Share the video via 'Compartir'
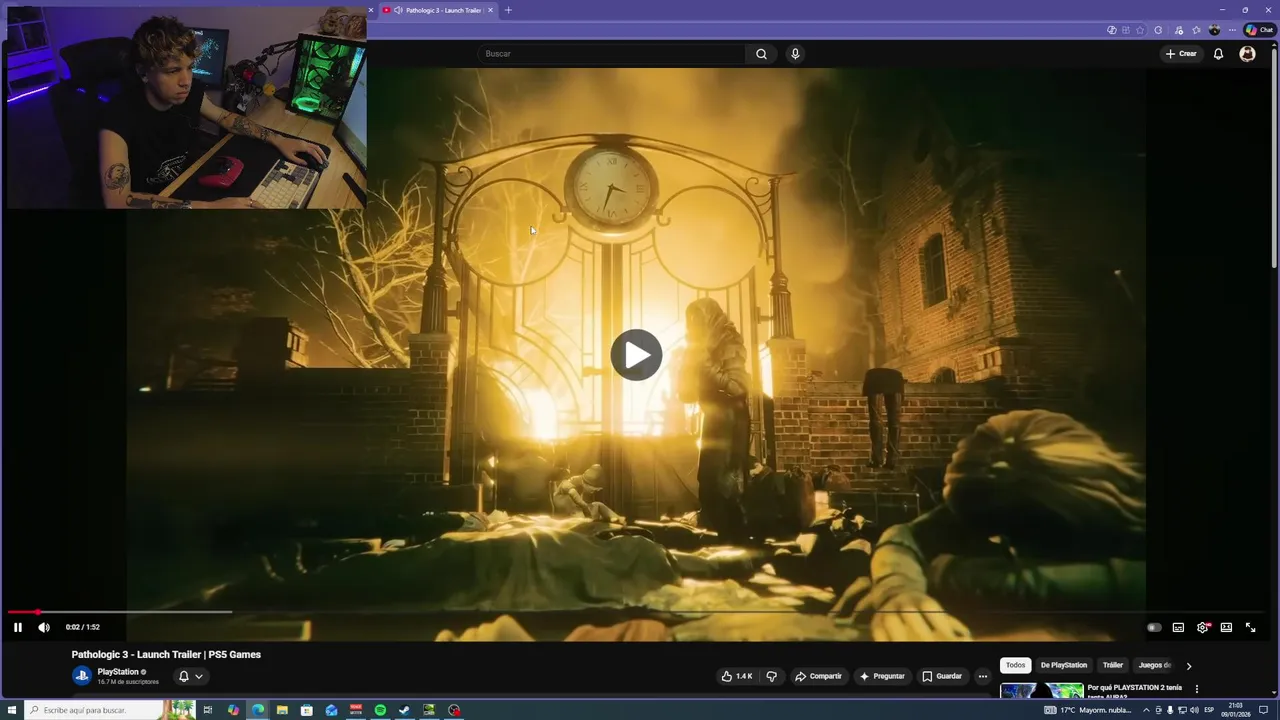 tap(818, 676)
